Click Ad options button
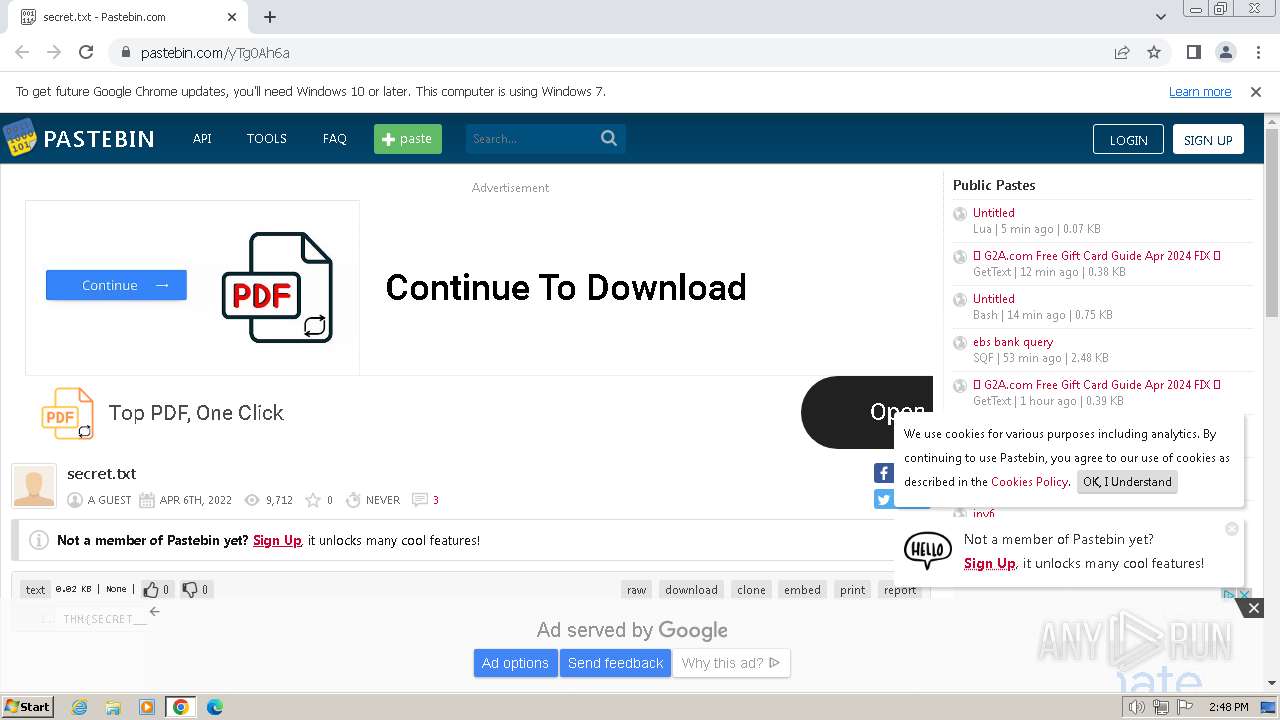Screen dimensions: 1280x720 pos(515,663)
